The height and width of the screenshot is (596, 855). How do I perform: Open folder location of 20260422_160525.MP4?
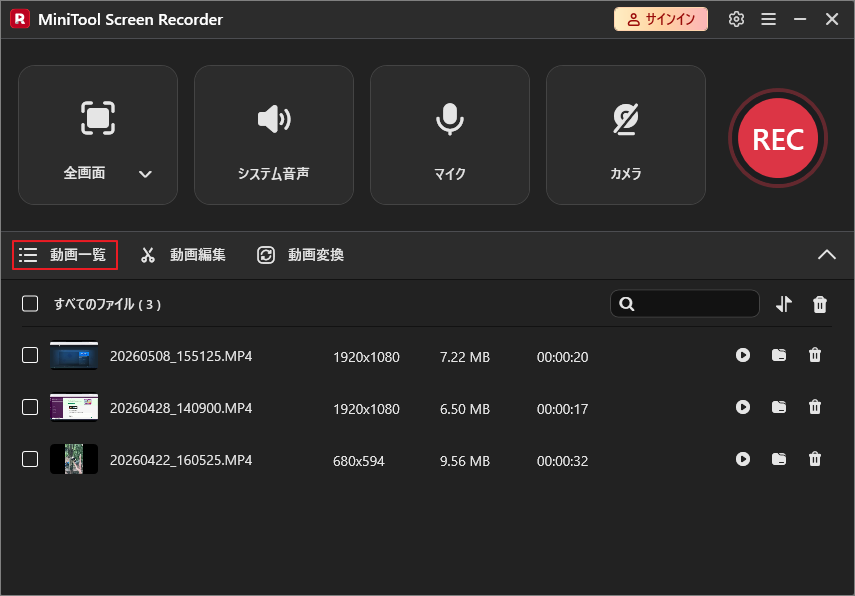pos(779,459)
